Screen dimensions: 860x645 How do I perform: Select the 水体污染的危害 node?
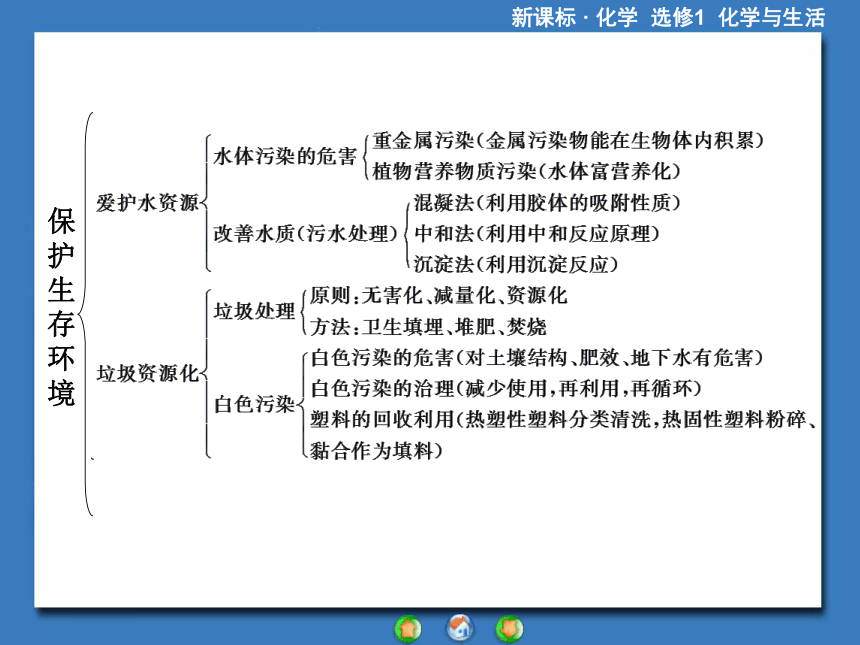tap(285, 156)
